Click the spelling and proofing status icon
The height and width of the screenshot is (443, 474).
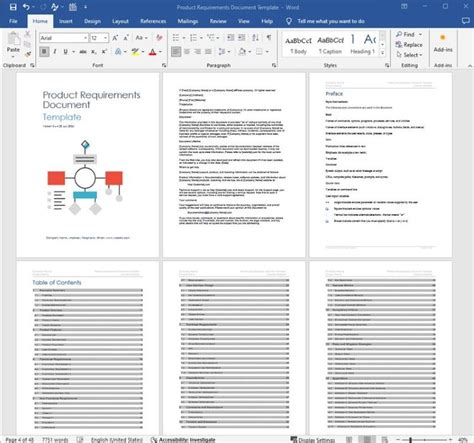(80, 440)
